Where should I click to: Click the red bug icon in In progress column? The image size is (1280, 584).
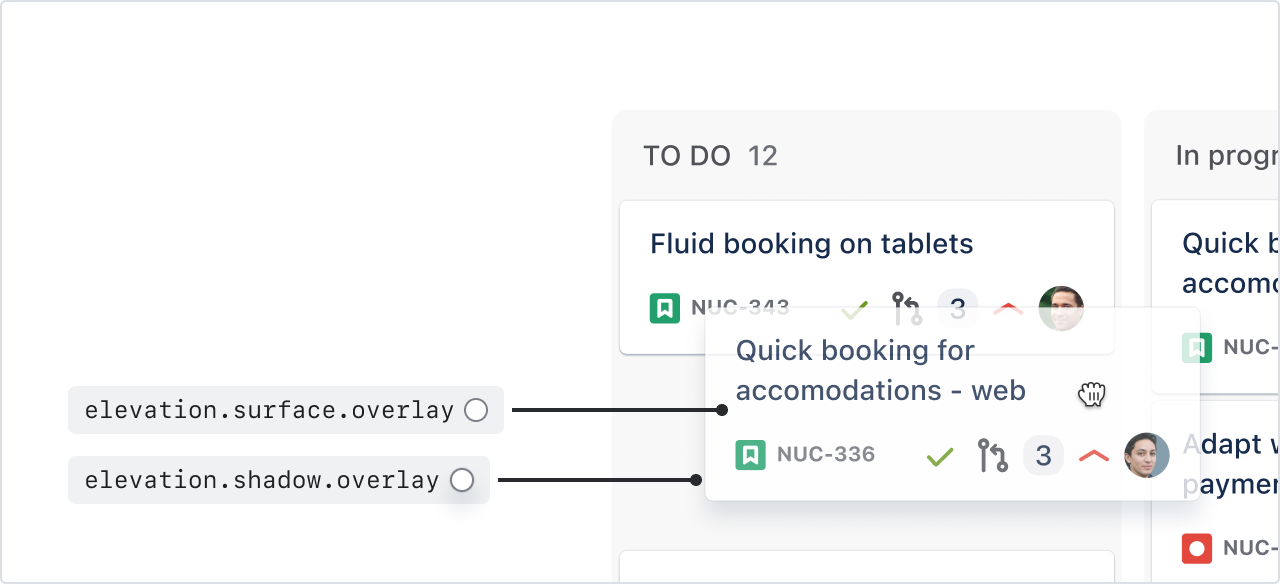pyautogui.click(x=1197, y=548)
